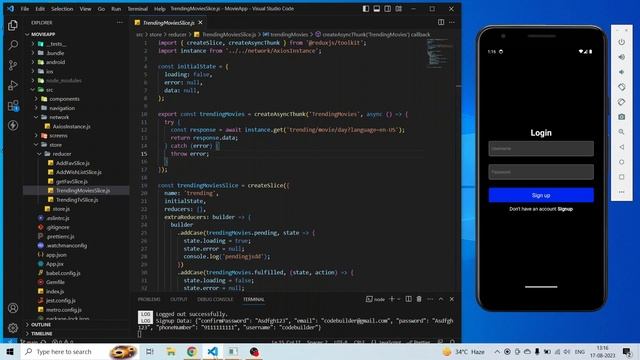
Task: Click the Username input field
Action: [x=541, y=149]
